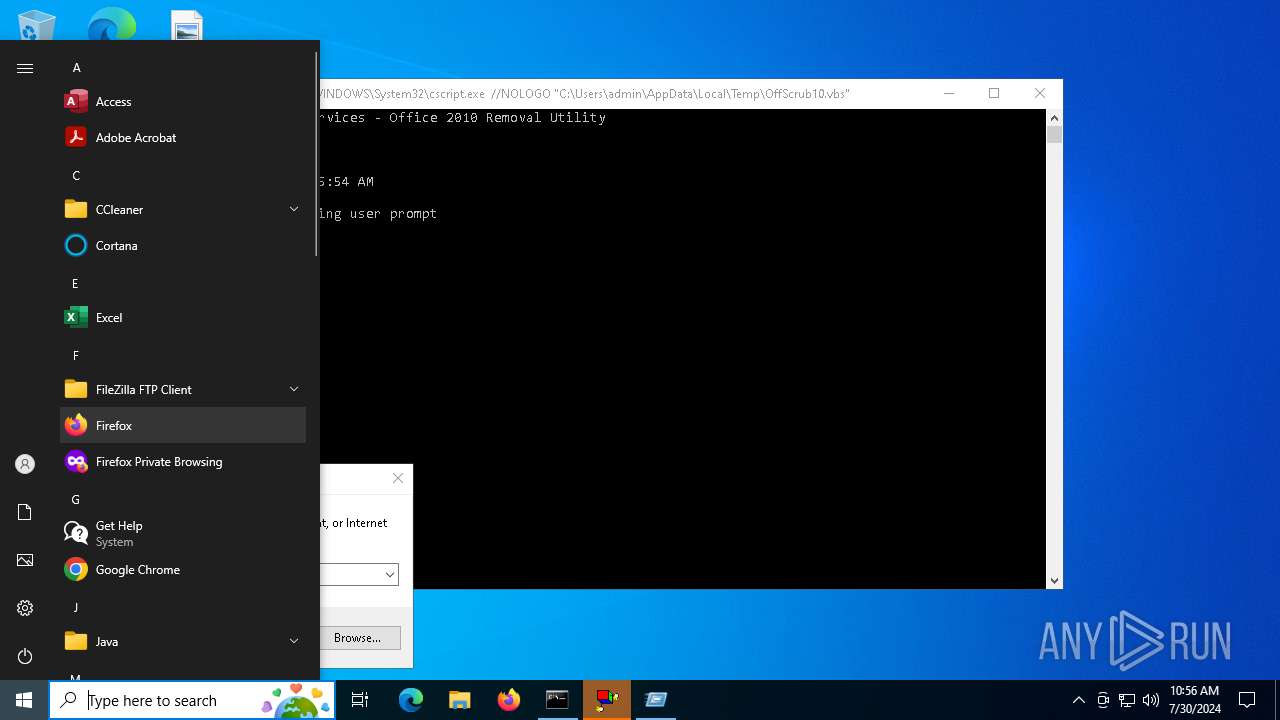Click the cscript console title bar text

585,93
